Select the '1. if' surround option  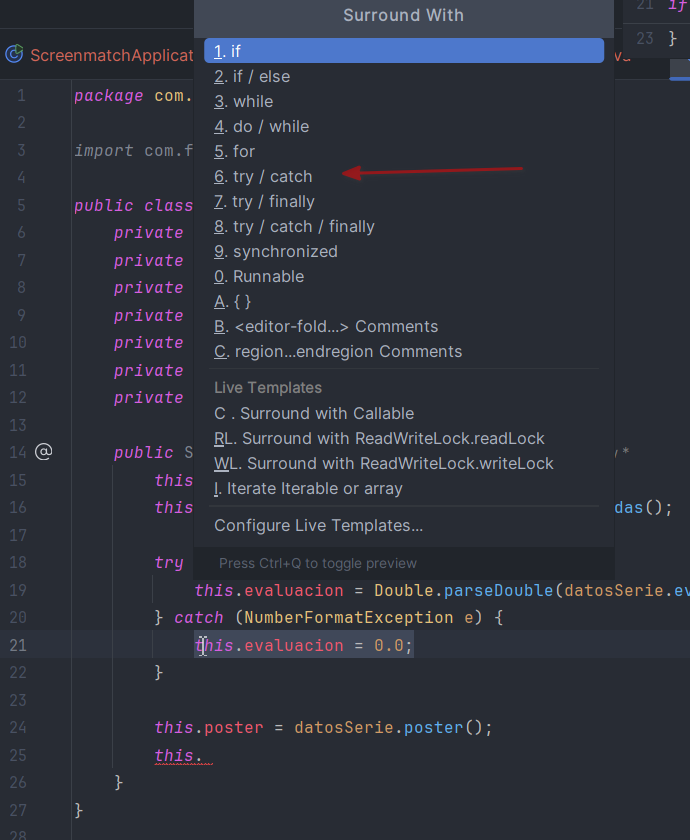(404, 51)
